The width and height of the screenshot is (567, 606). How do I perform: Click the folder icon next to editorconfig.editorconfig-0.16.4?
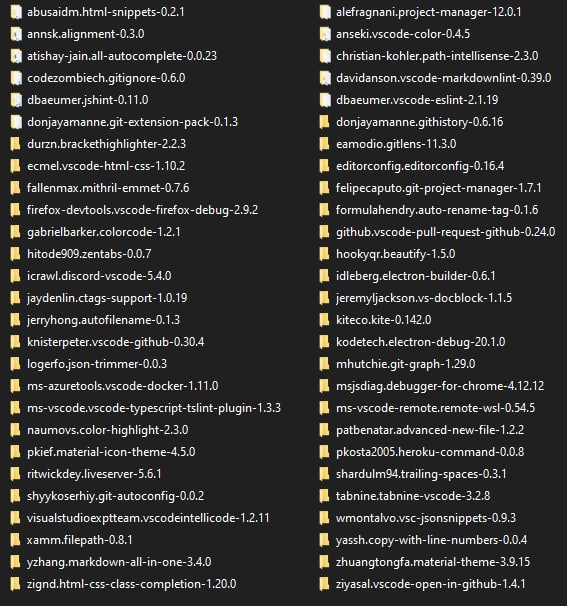point(324,166)
